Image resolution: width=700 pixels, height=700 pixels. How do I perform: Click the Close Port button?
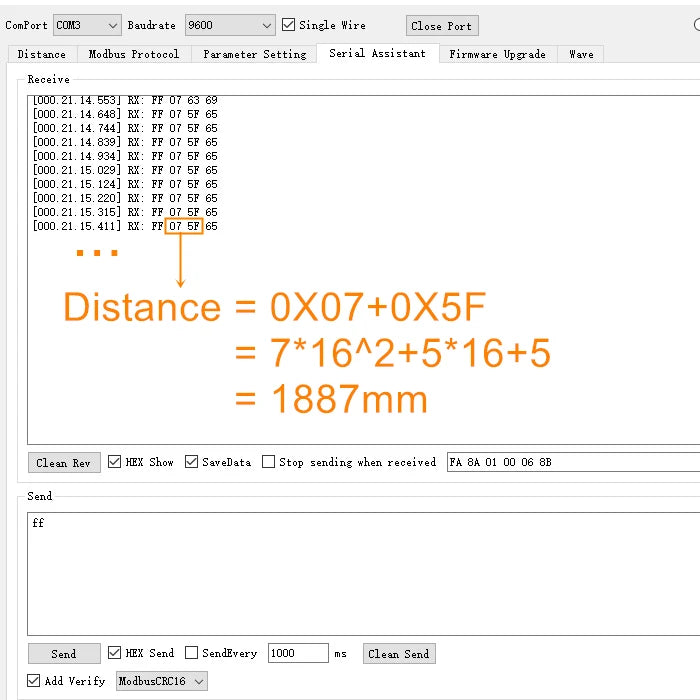click(442, 25)
